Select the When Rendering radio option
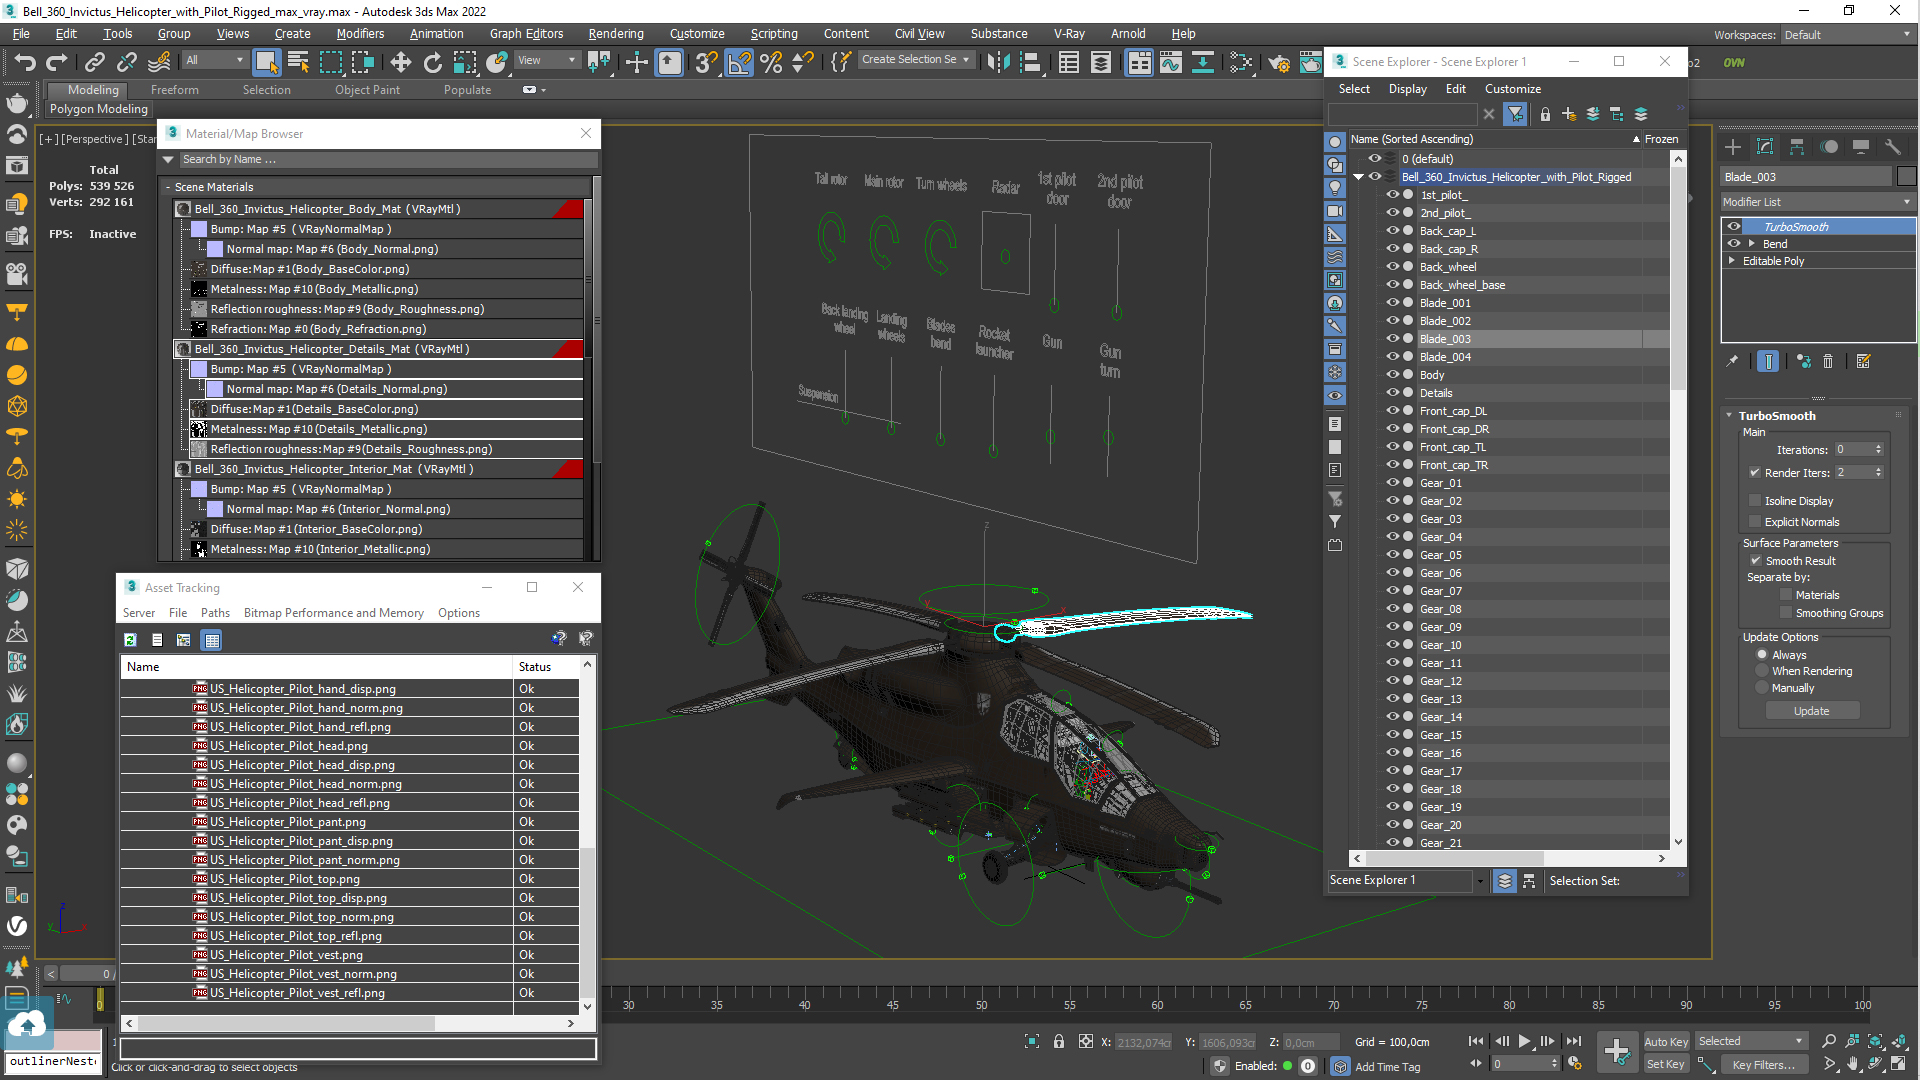 coord(1762,671)
